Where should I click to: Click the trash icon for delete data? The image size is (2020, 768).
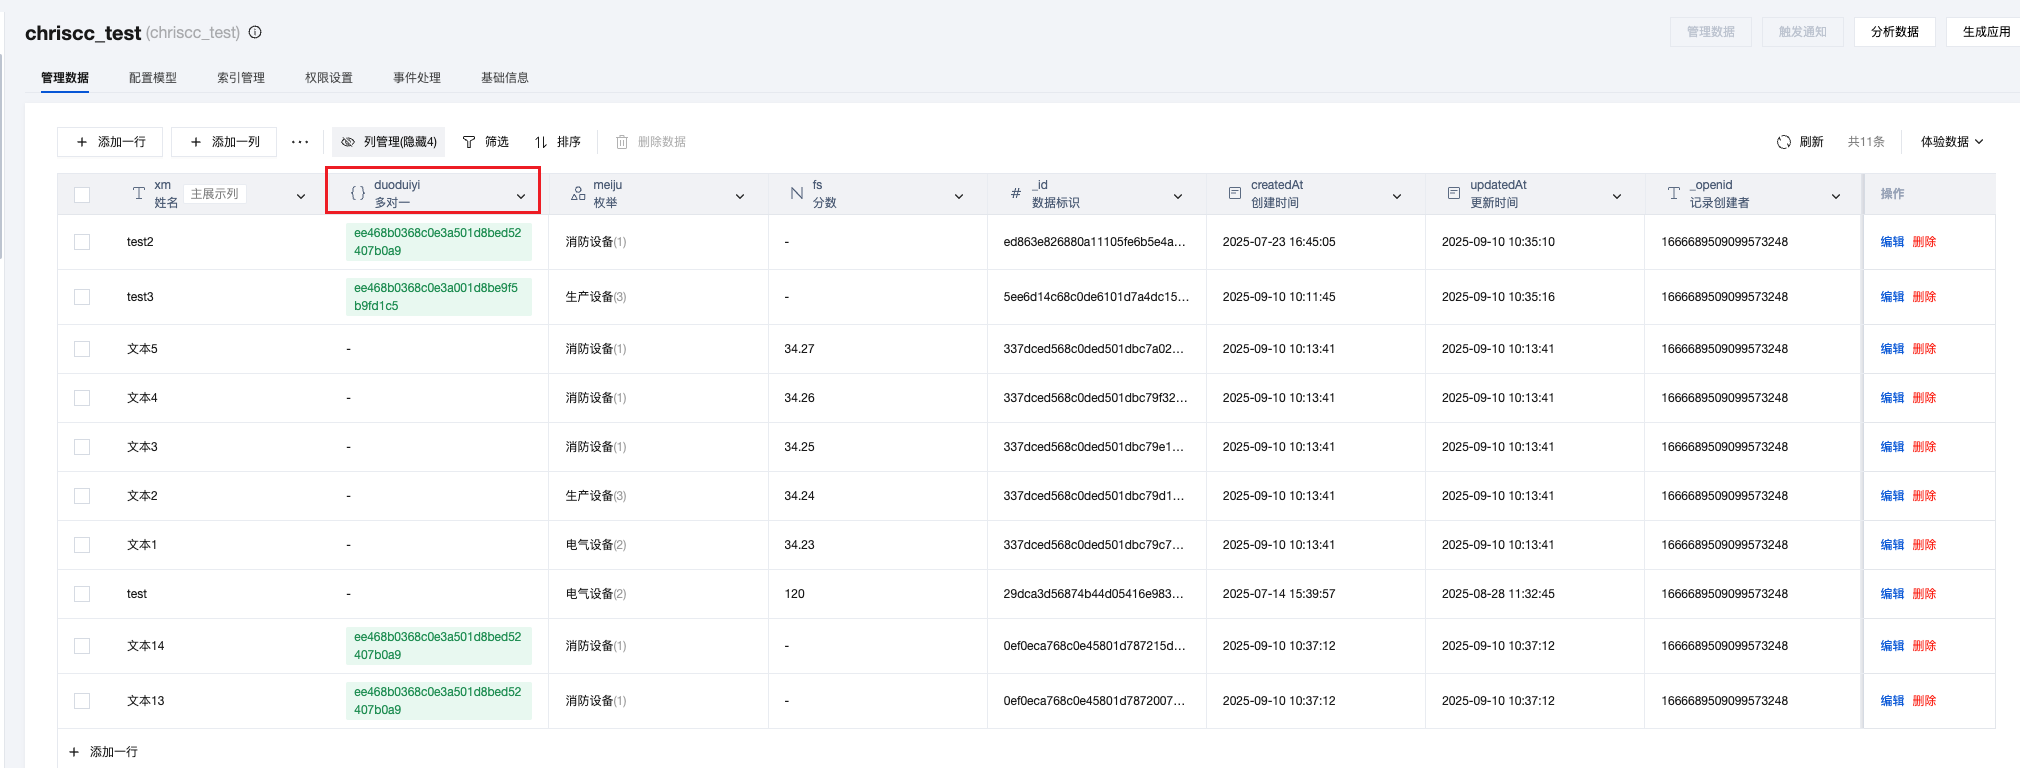pos(622,142)
